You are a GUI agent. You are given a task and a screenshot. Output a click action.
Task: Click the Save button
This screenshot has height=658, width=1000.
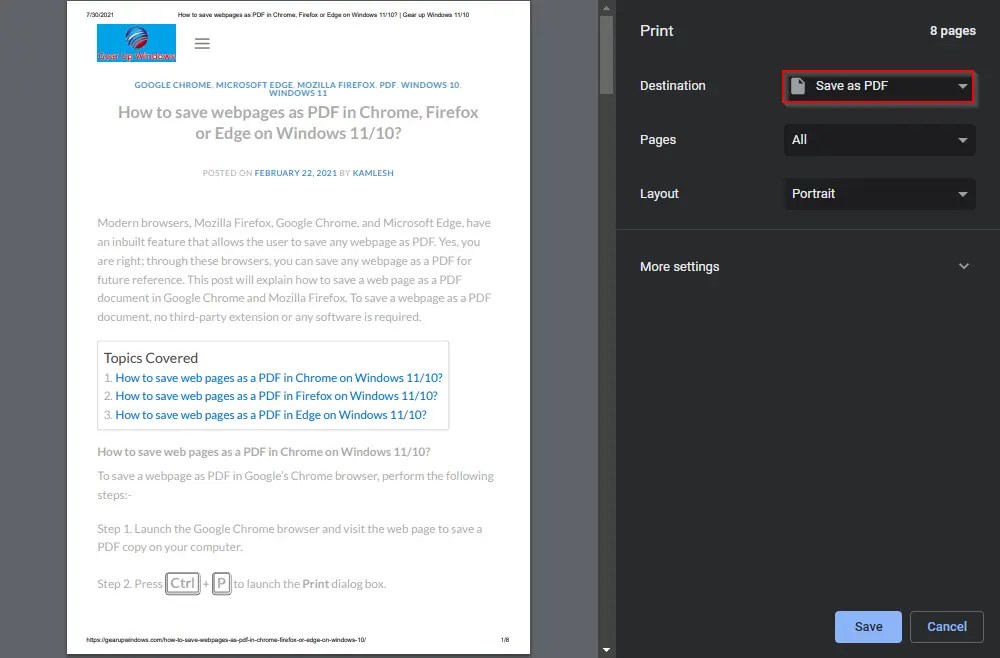pyautogui.click(x=866, y=626)
